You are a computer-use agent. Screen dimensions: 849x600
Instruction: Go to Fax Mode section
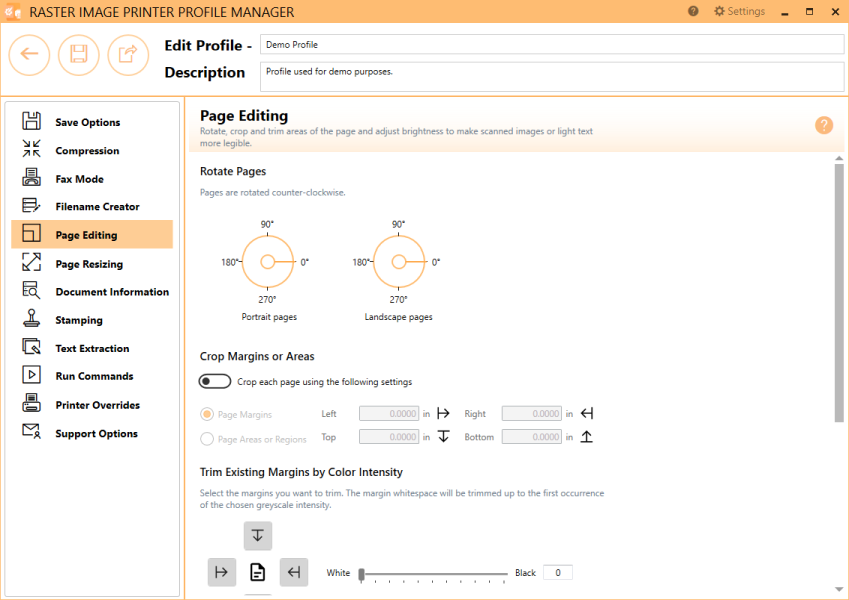(x=92, y=179)
